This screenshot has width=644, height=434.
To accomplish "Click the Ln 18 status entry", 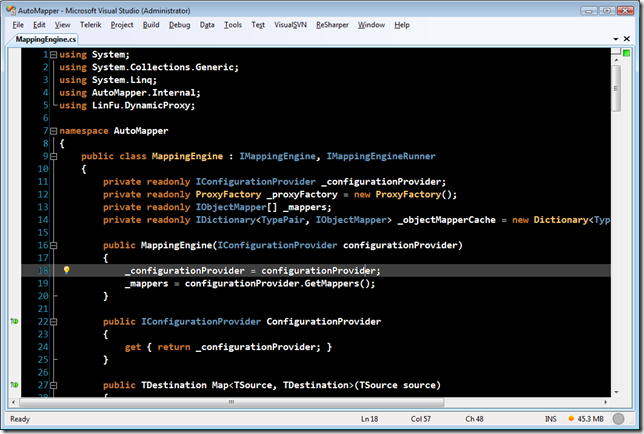I will (x=369, y=419).
